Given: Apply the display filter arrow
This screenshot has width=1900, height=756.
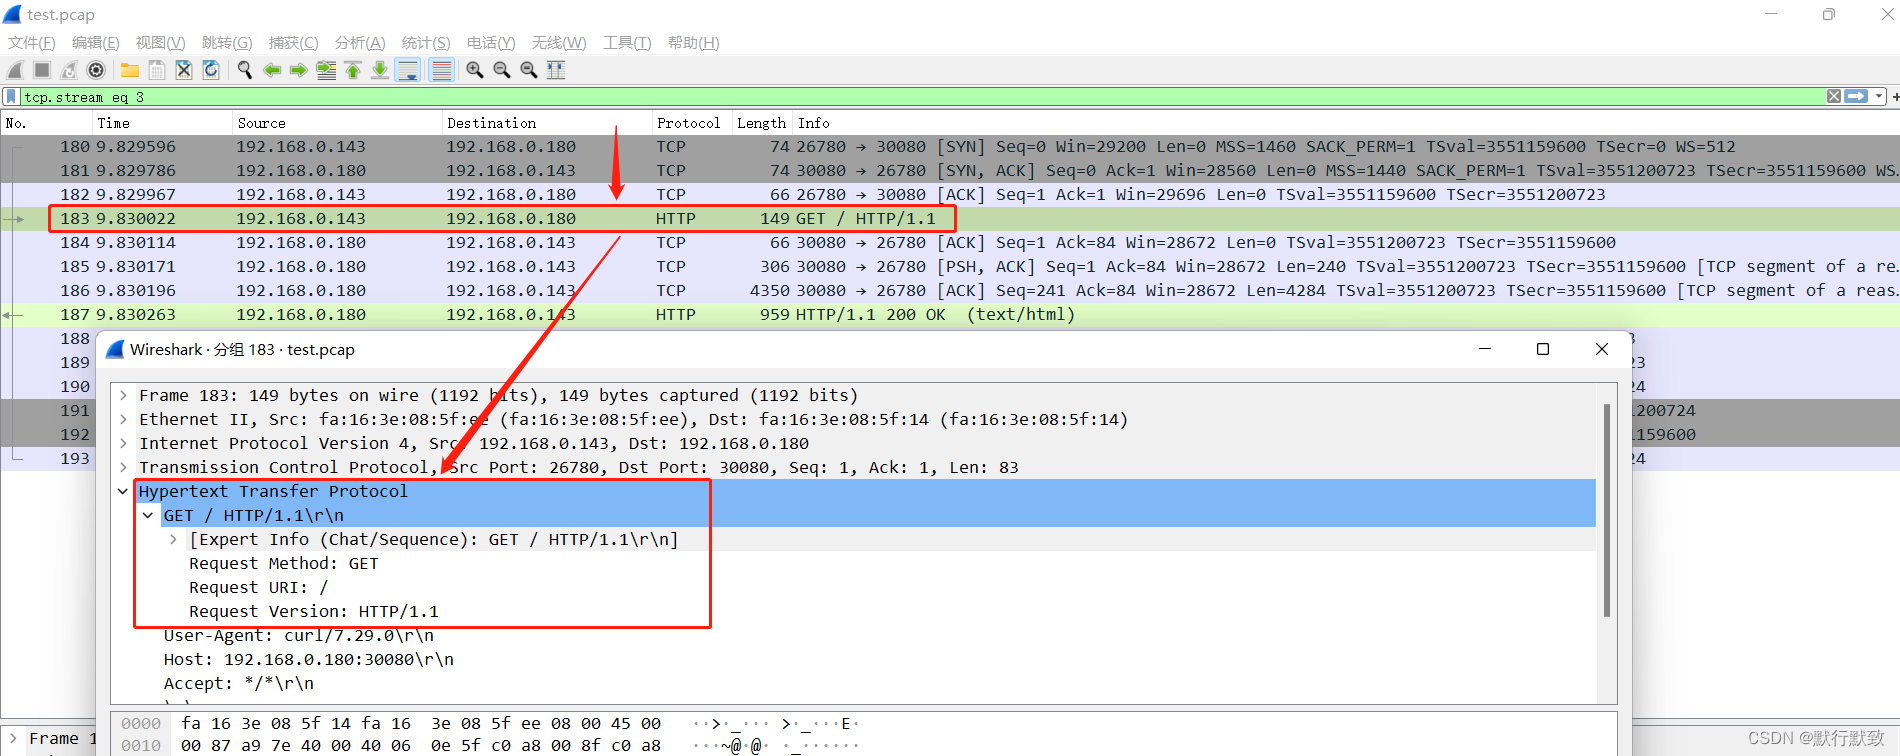Looking at the screenshot, I should tap(1856, 97).
